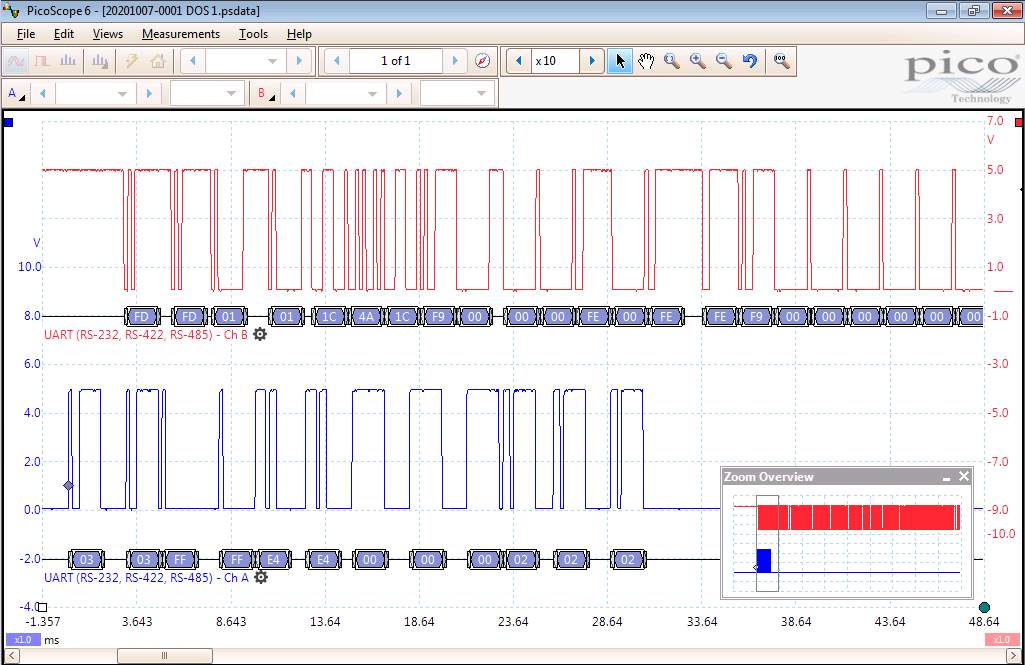Open Channel A options button

(16, 94)
